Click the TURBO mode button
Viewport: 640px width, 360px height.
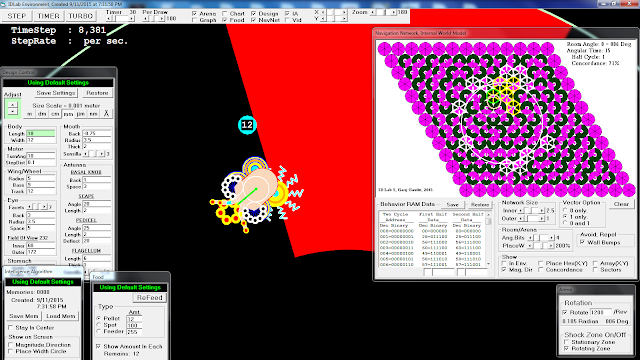80,16
